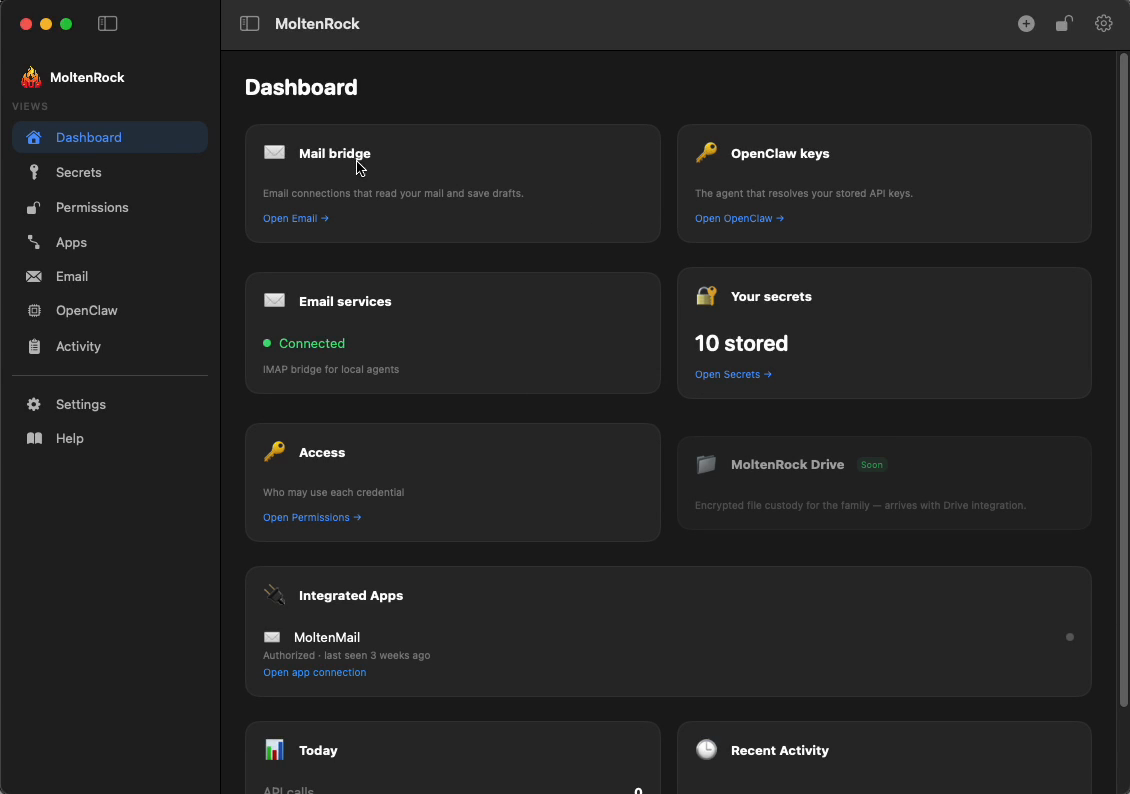Viewport: 1130px width, 794px height.
Task: Open the Apps sidebar view
Action: click(110, 242)
